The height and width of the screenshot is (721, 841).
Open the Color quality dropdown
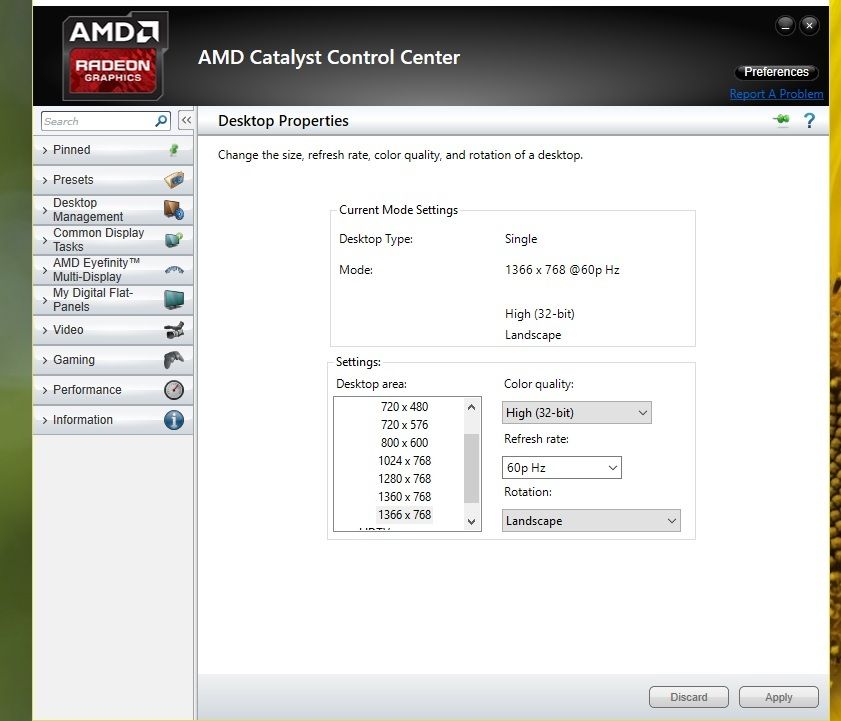pos(577,413)
